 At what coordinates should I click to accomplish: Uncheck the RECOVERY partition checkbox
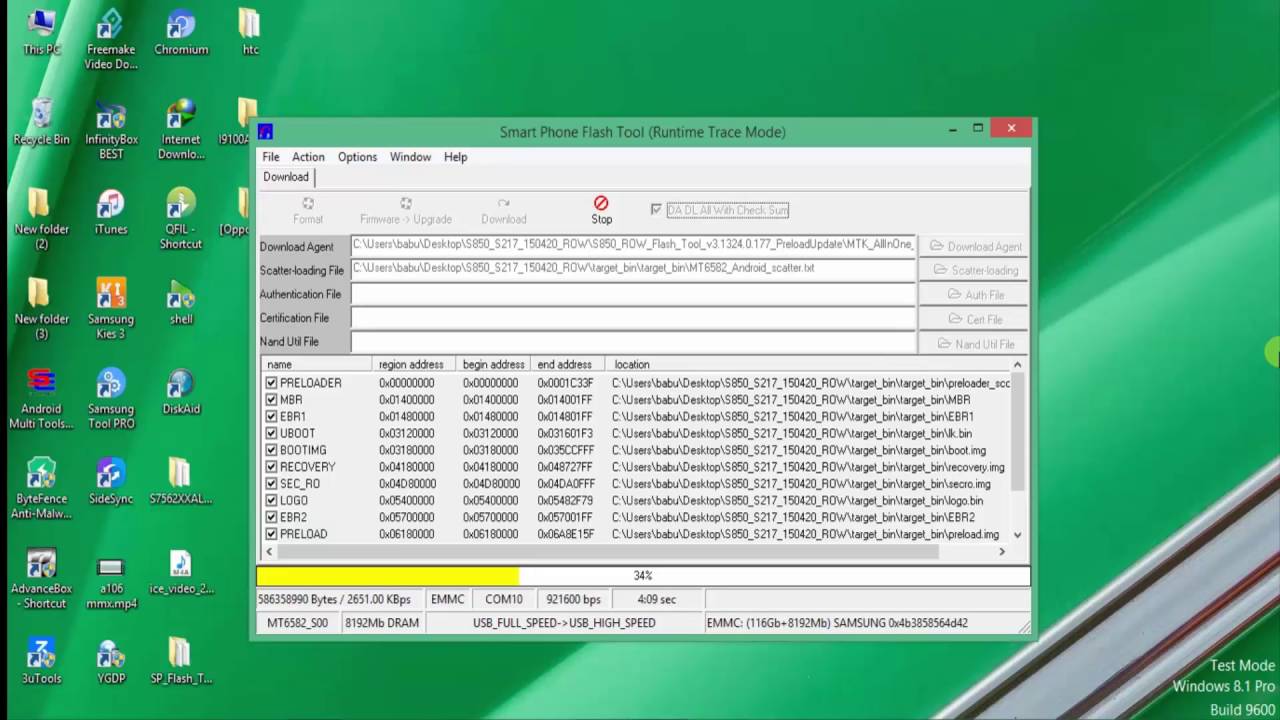click(271, 467)
